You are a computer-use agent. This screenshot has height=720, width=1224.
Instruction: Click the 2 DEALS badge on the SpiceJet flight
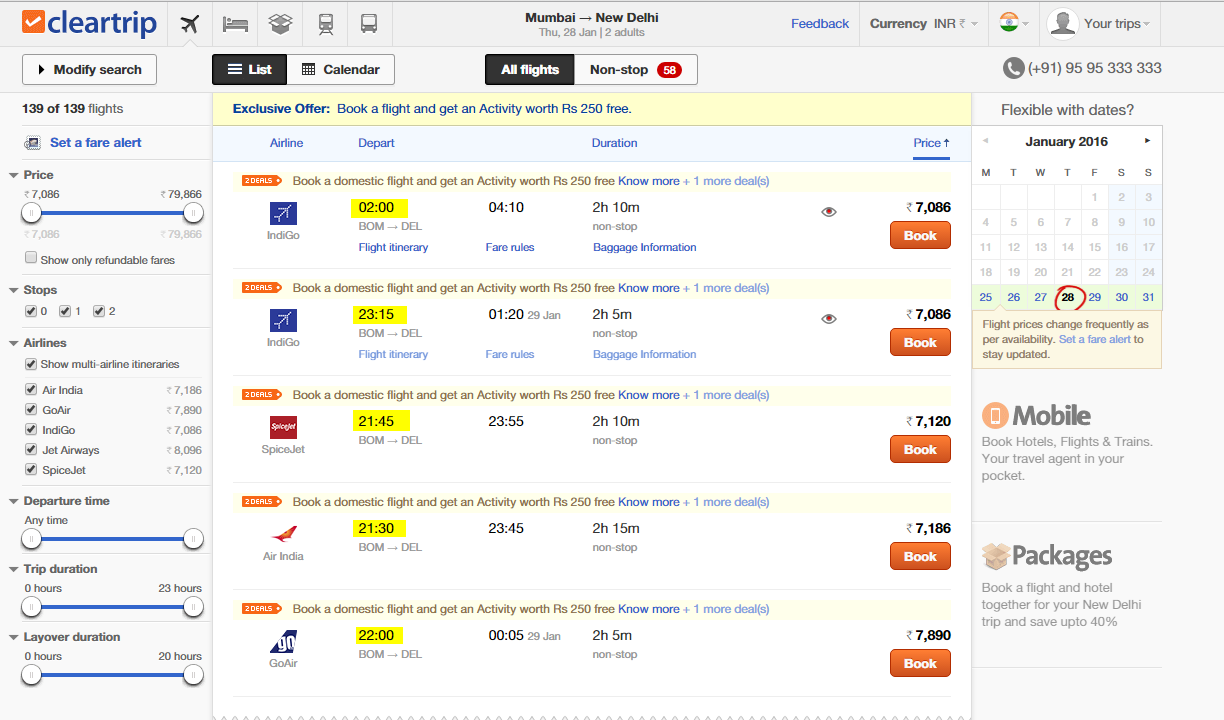(x=262, y=395)
